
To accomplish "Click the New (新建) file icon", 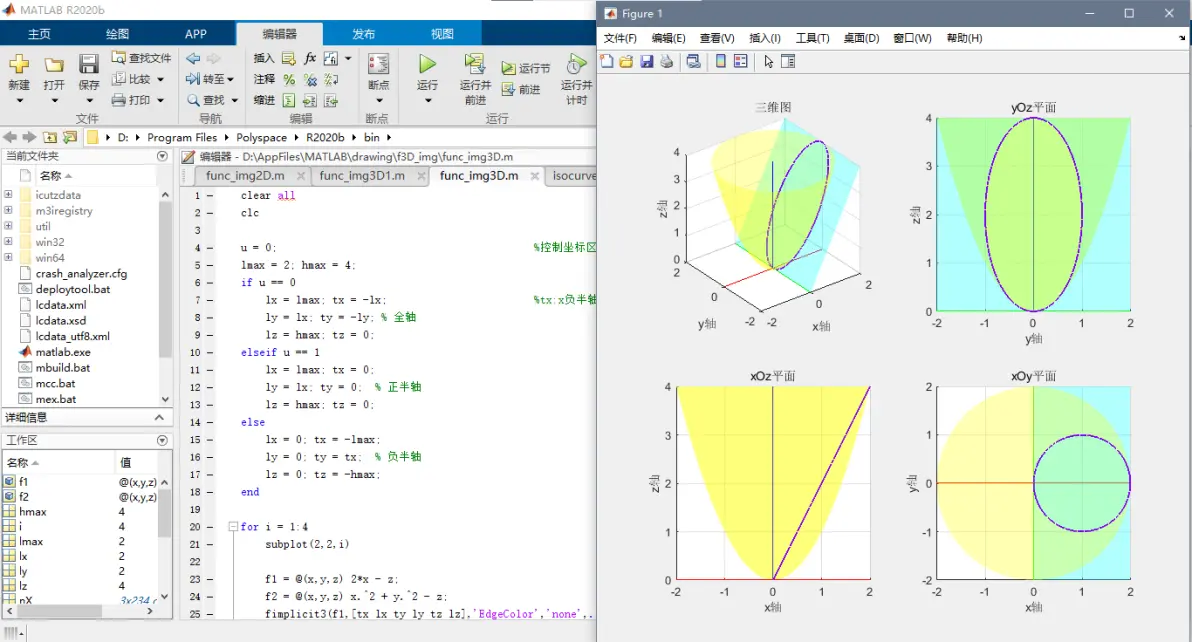I will [19, 65].
